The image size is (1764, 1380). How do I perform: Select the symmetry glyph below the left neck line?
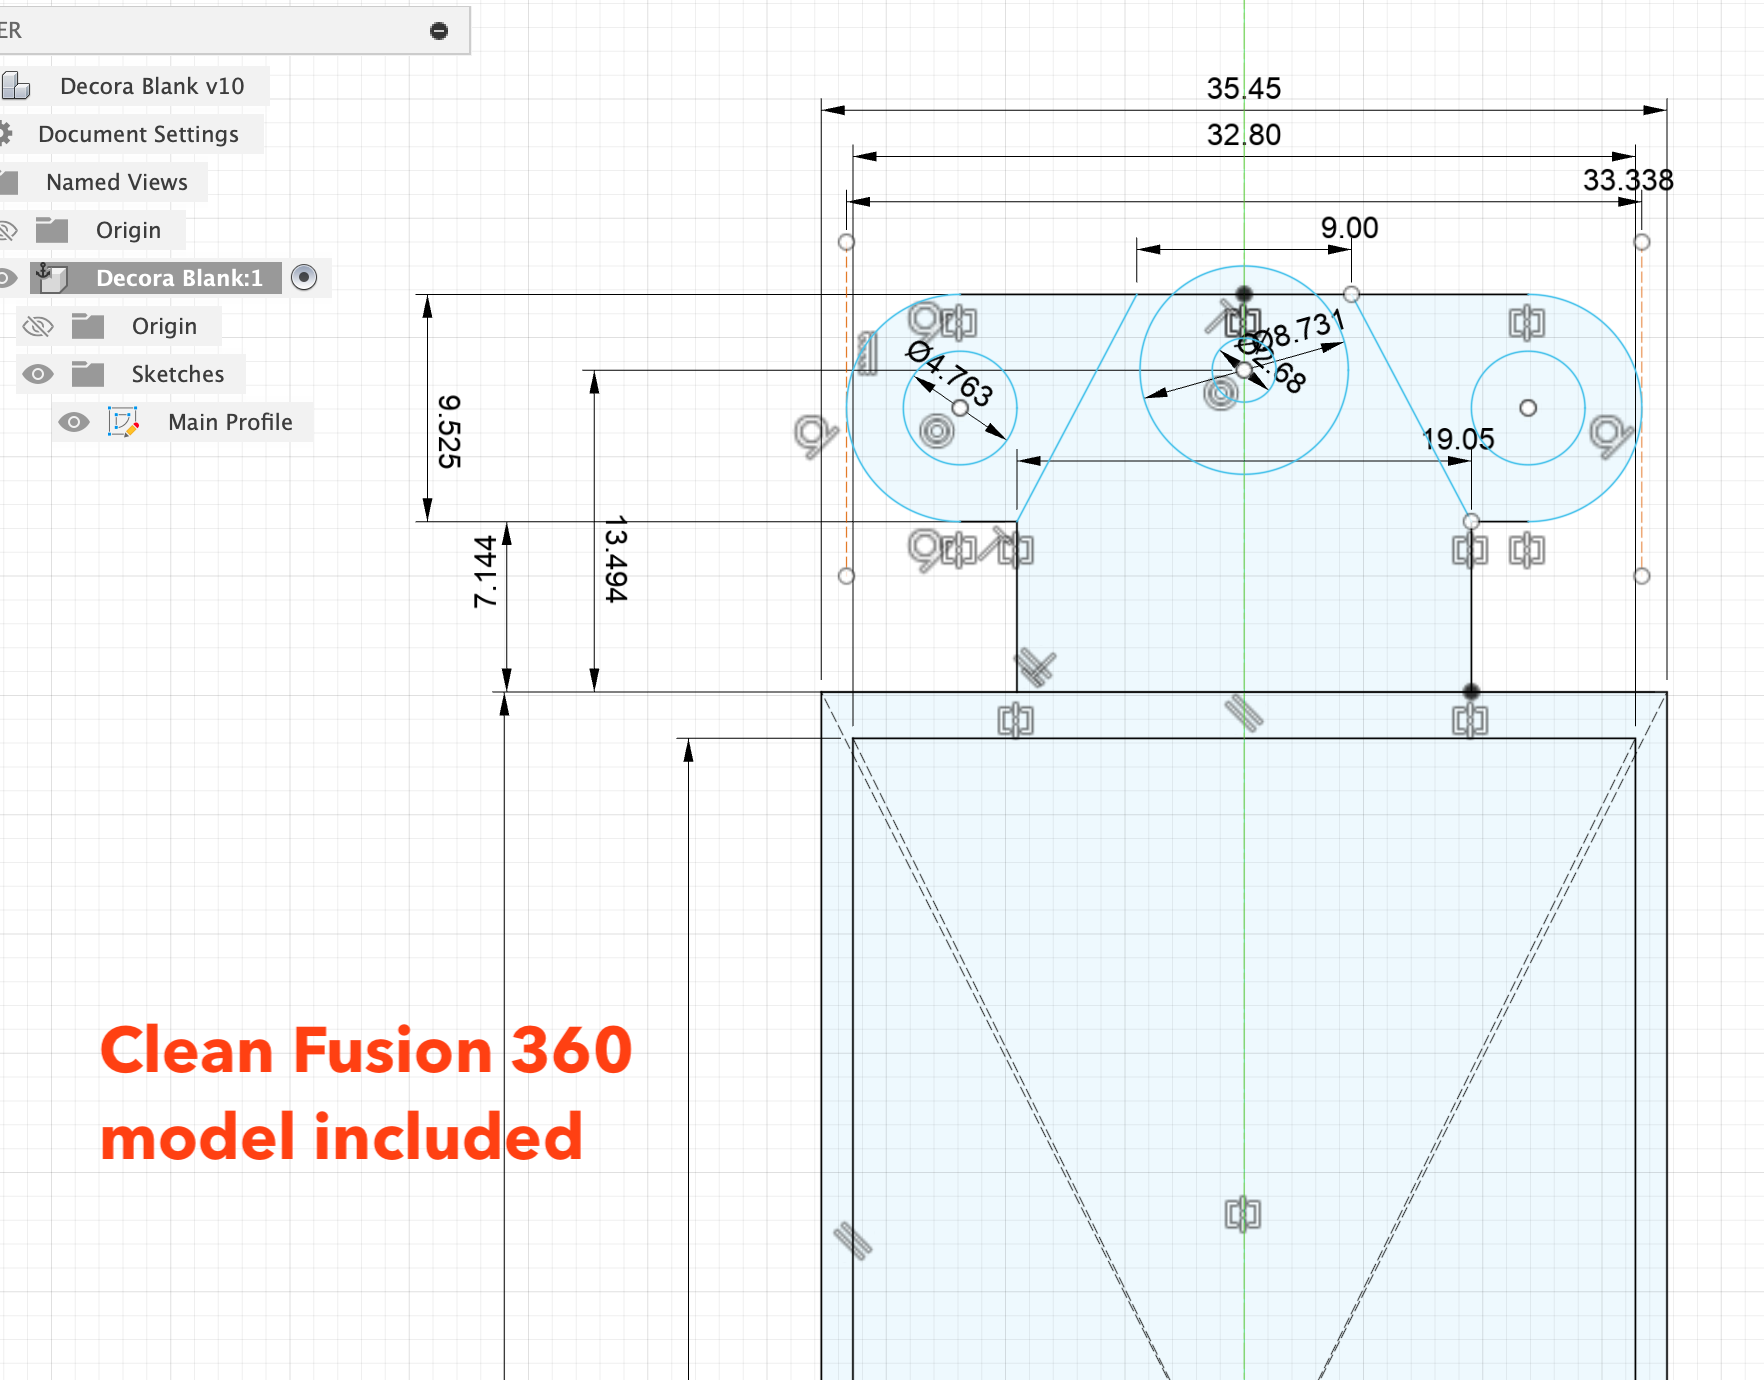[x=1016, y=720]
